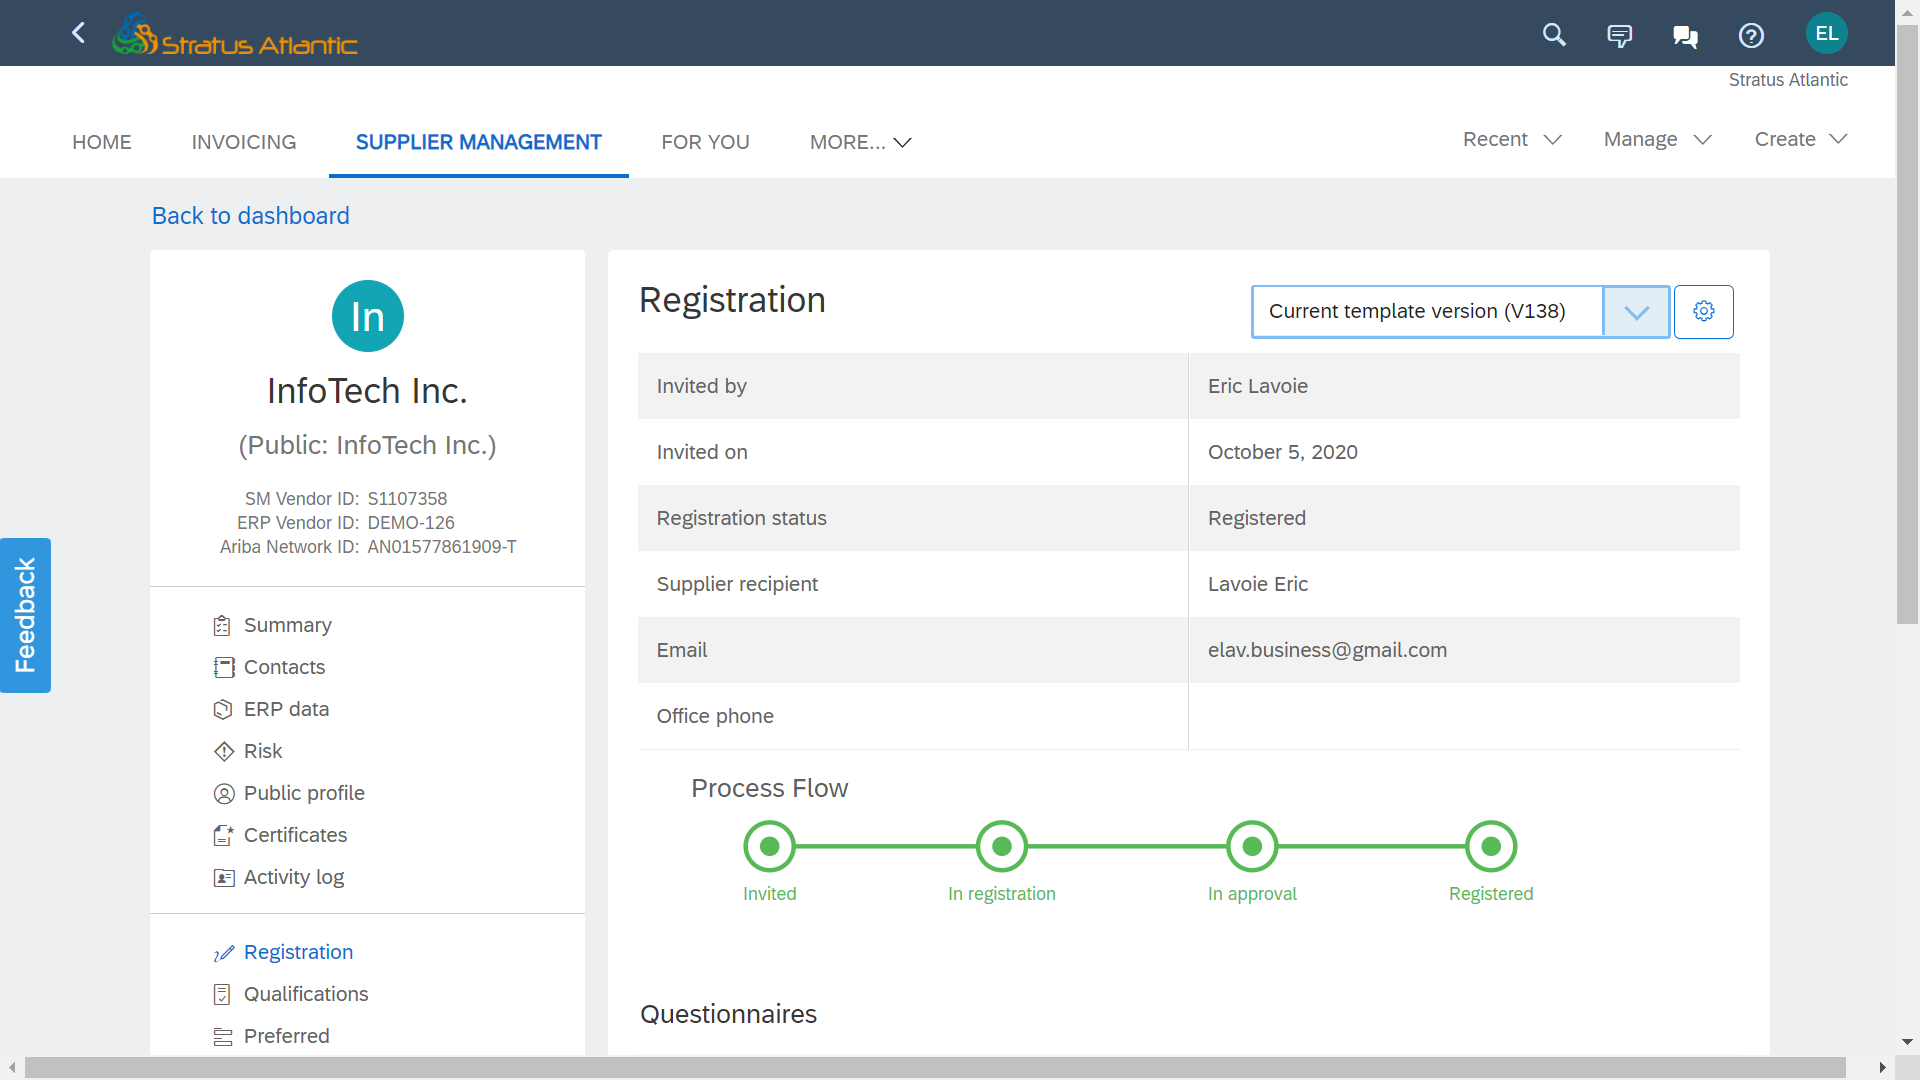Image resolution: width=1920 pixels, height=1080 pixels.
Task: Click the Summary sidebar icon
Action: pyautogui.click(x=222, y=625)
